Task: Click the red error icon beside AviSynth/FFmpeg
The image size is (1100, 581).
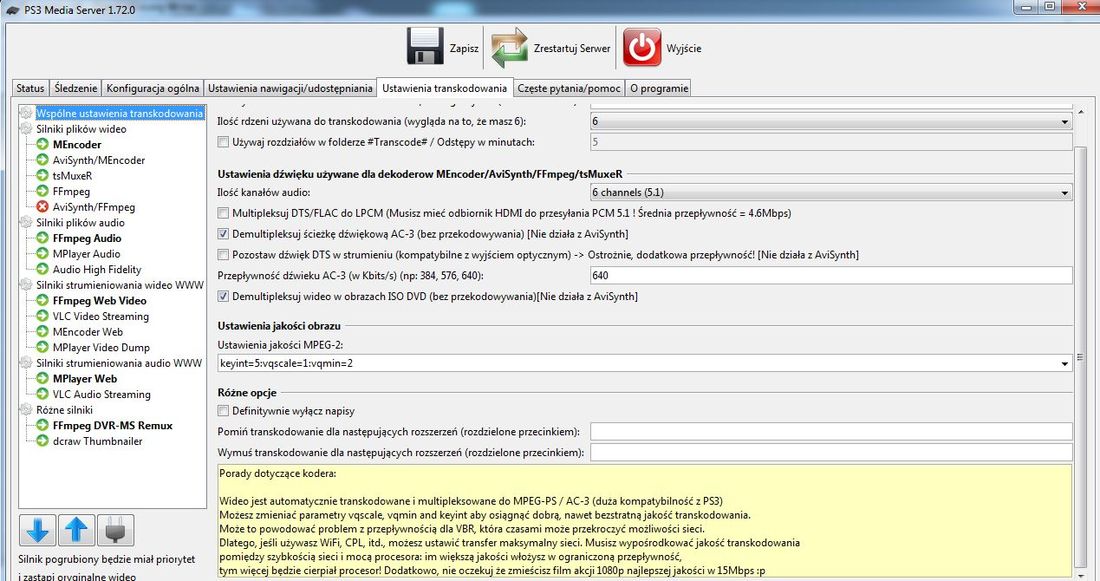Action: (x=42, y=207)
